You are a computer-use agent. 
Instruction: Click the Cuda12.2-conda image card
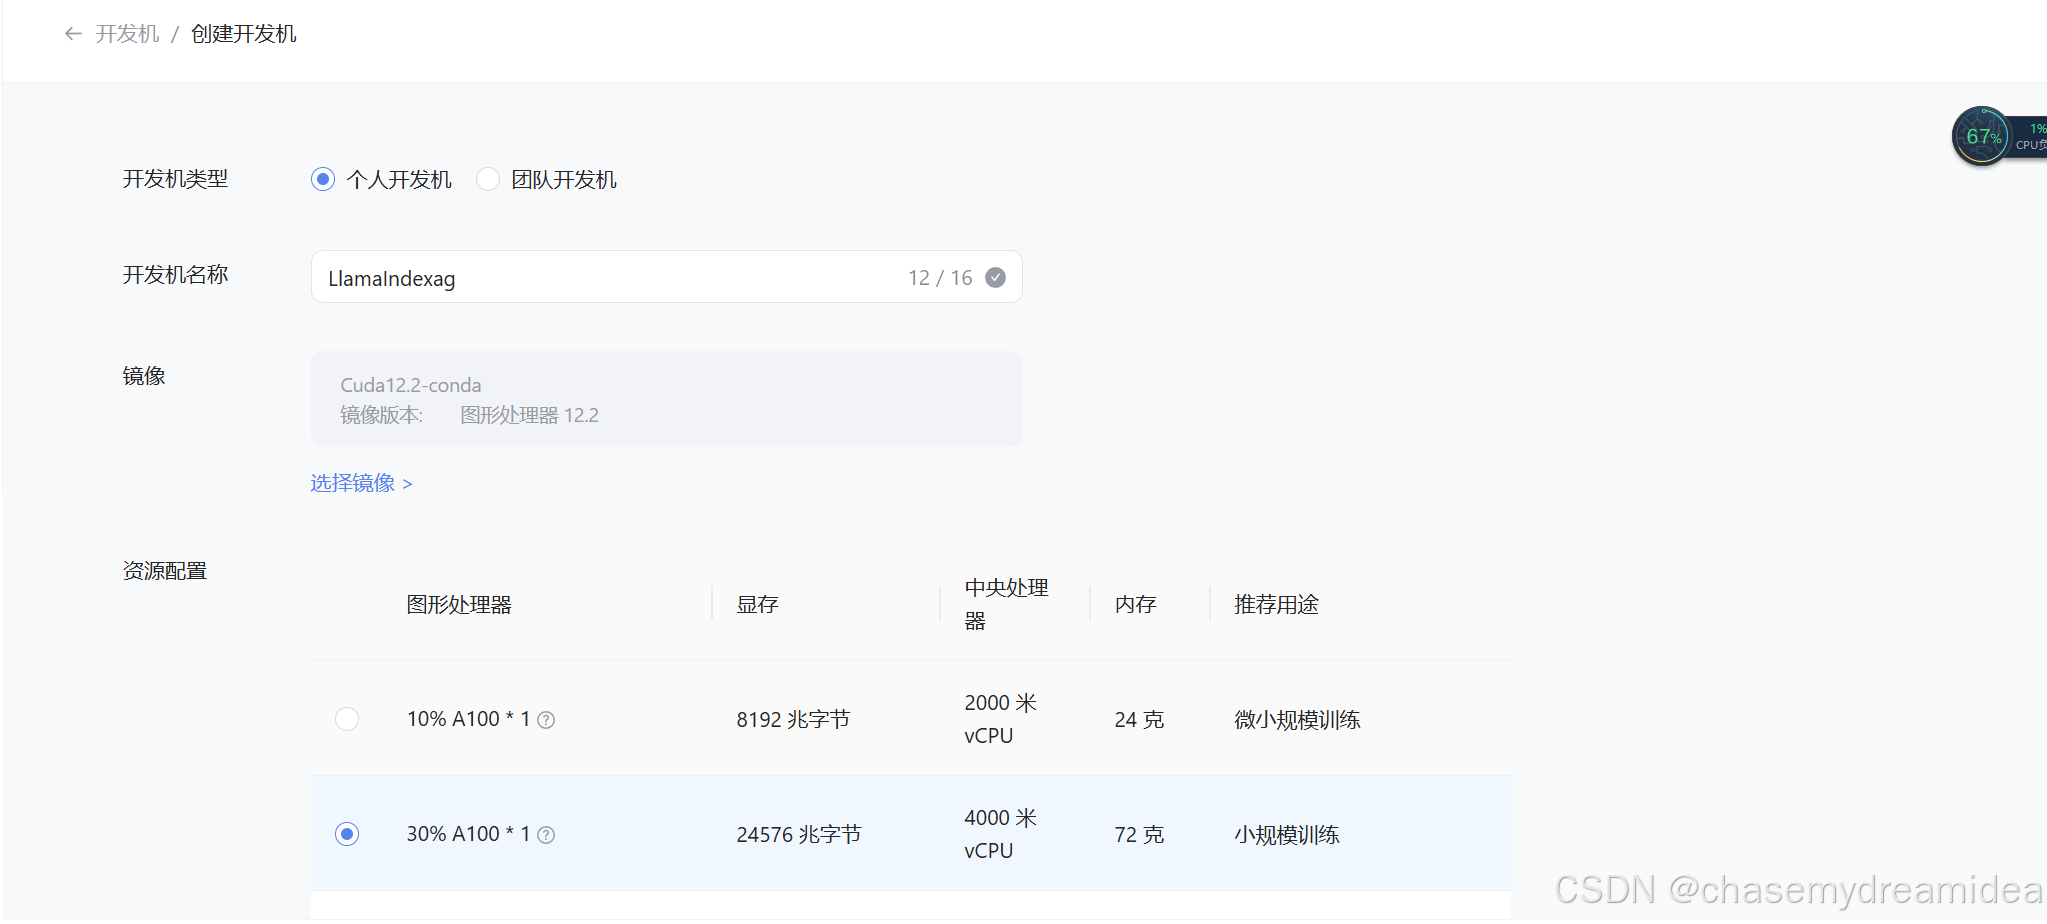click(x=666, y=398)
